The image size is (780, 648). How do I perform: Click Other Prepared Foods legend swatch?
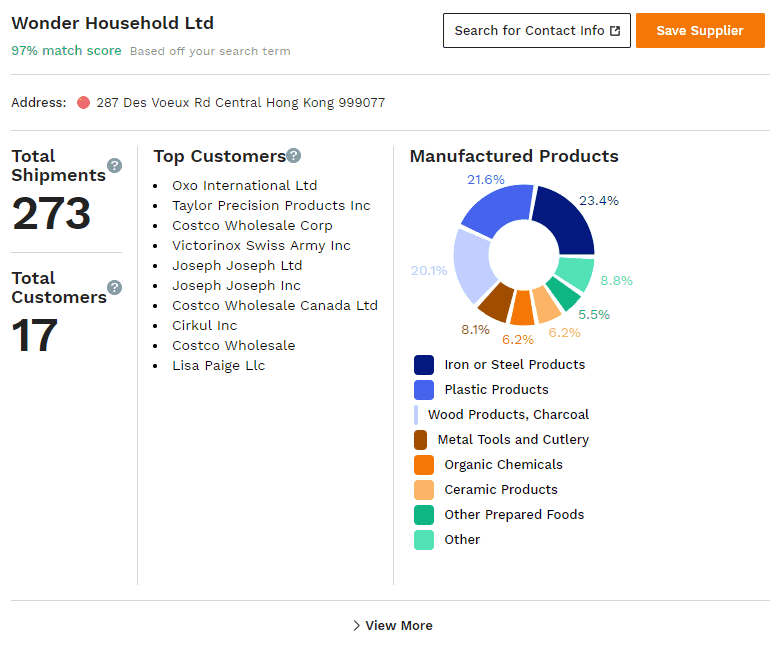424,515
